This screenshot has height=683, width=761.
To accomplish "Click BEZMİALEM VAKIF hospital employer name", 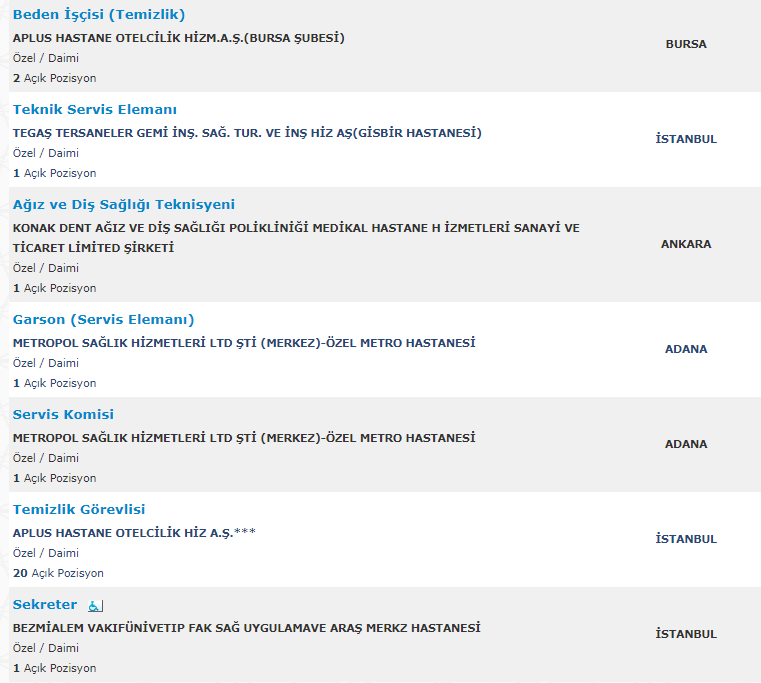I will (x=247, y=628).
